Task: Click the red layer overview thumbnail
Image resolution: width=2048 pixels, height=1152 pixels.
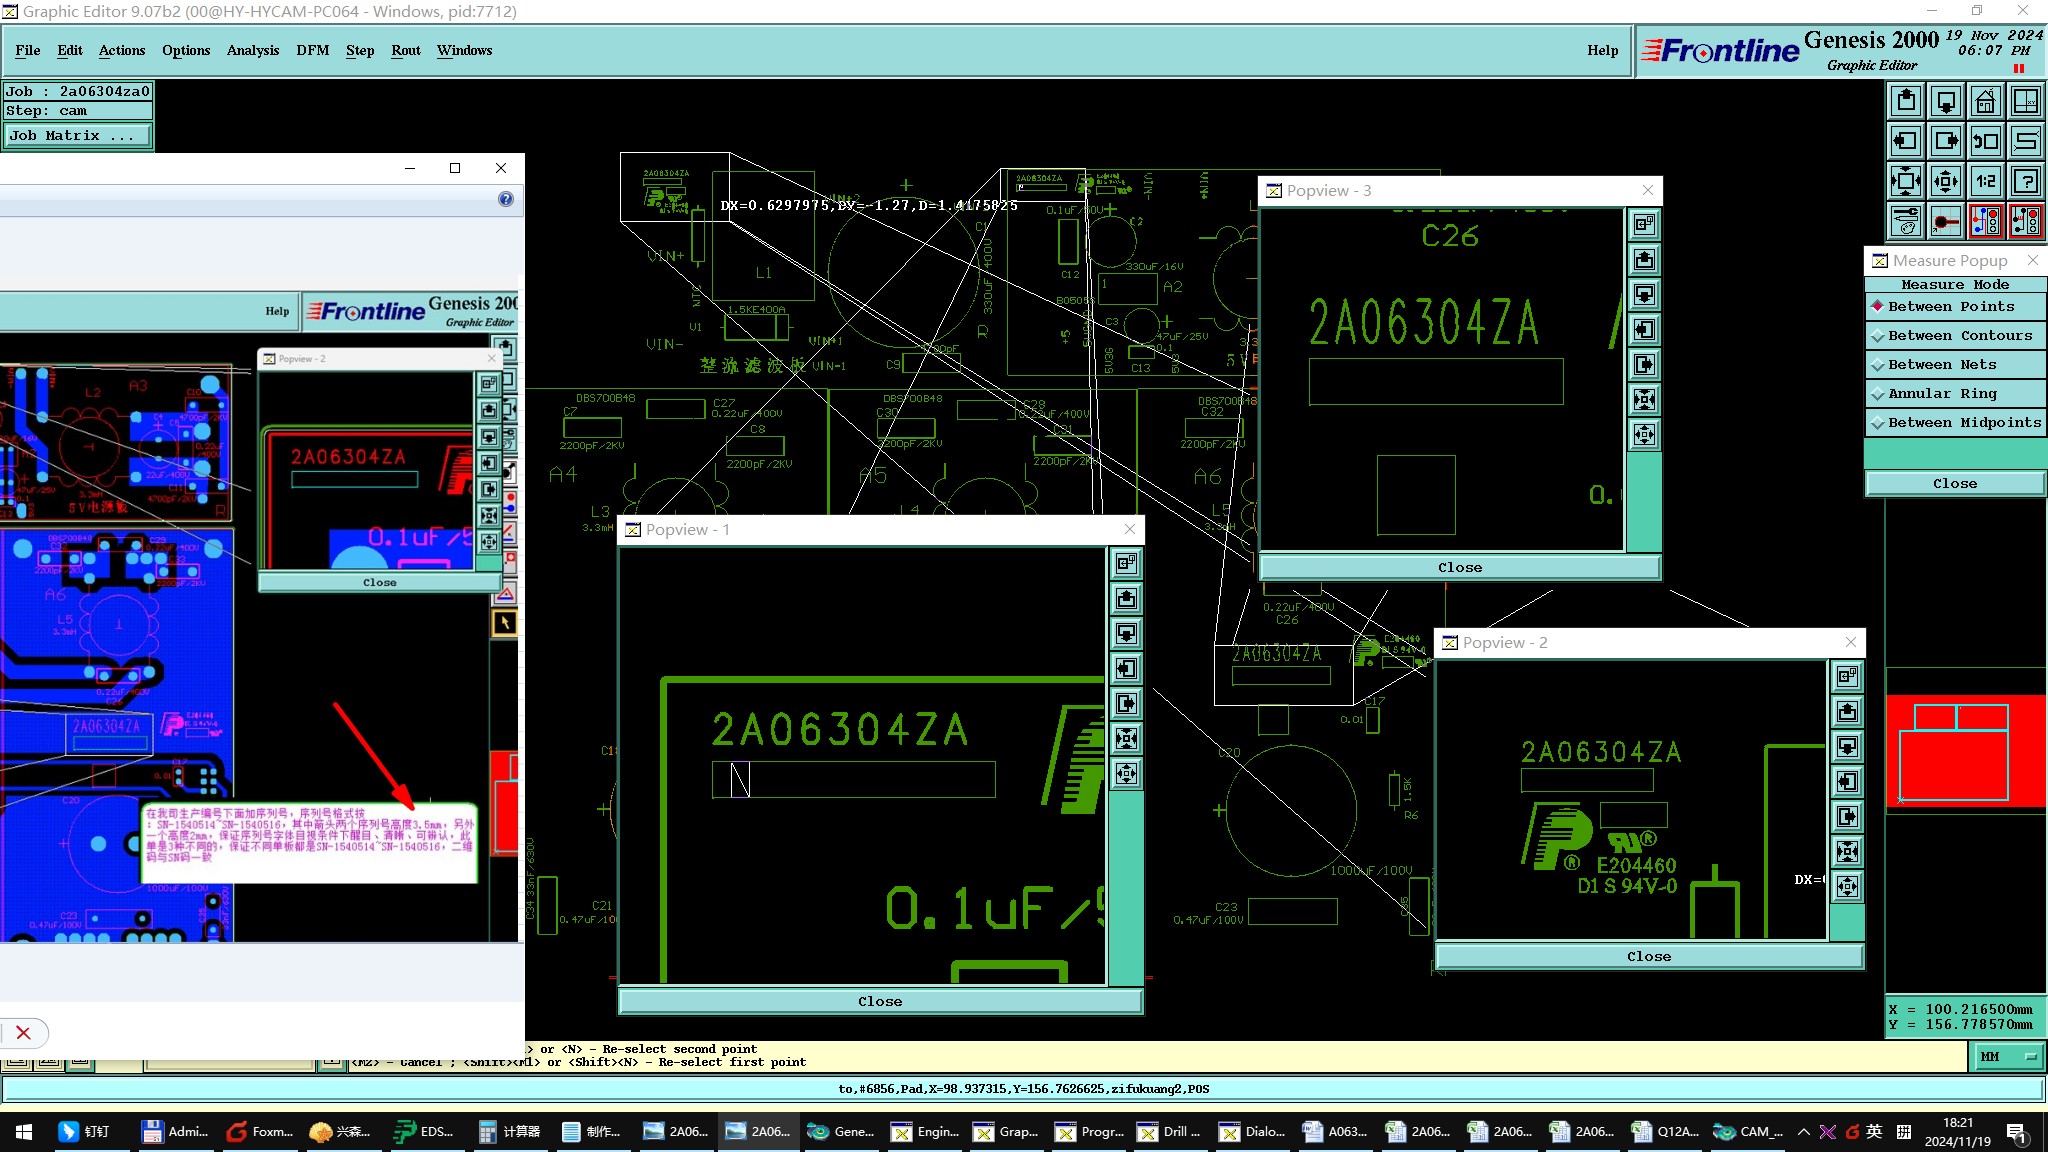Action: (x=1964, y=752)
